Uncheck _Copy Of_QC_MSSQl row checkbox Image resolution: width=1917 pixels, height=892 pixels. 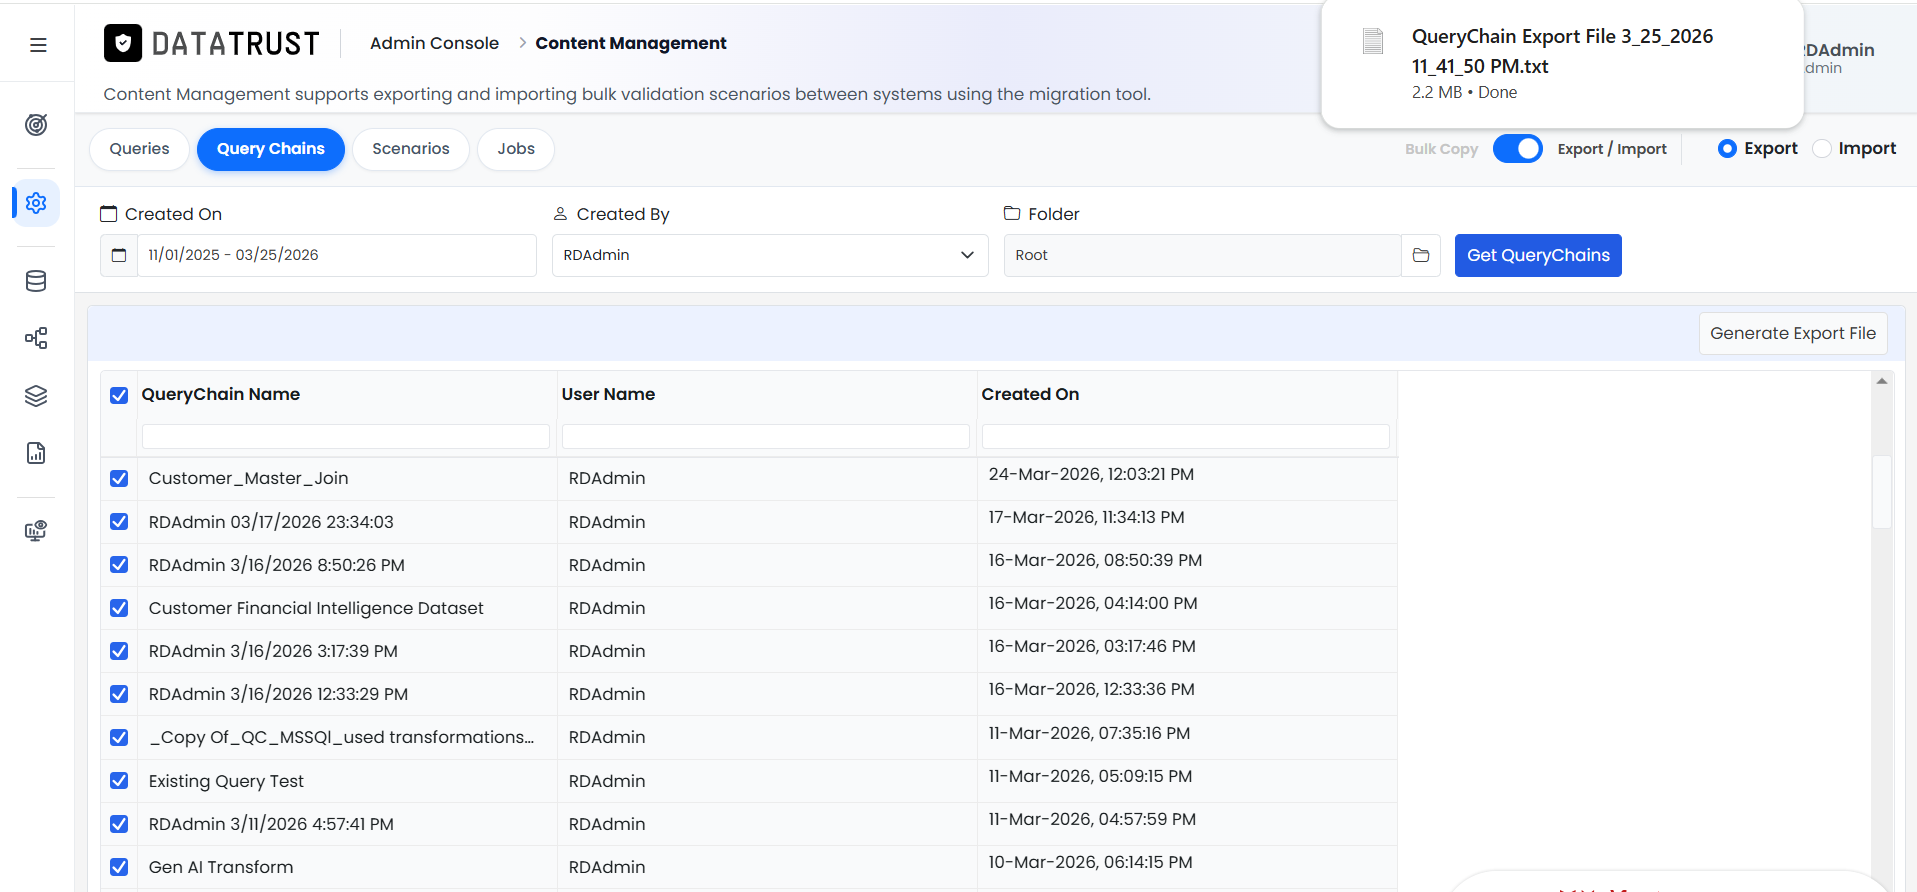click(119, 737)
